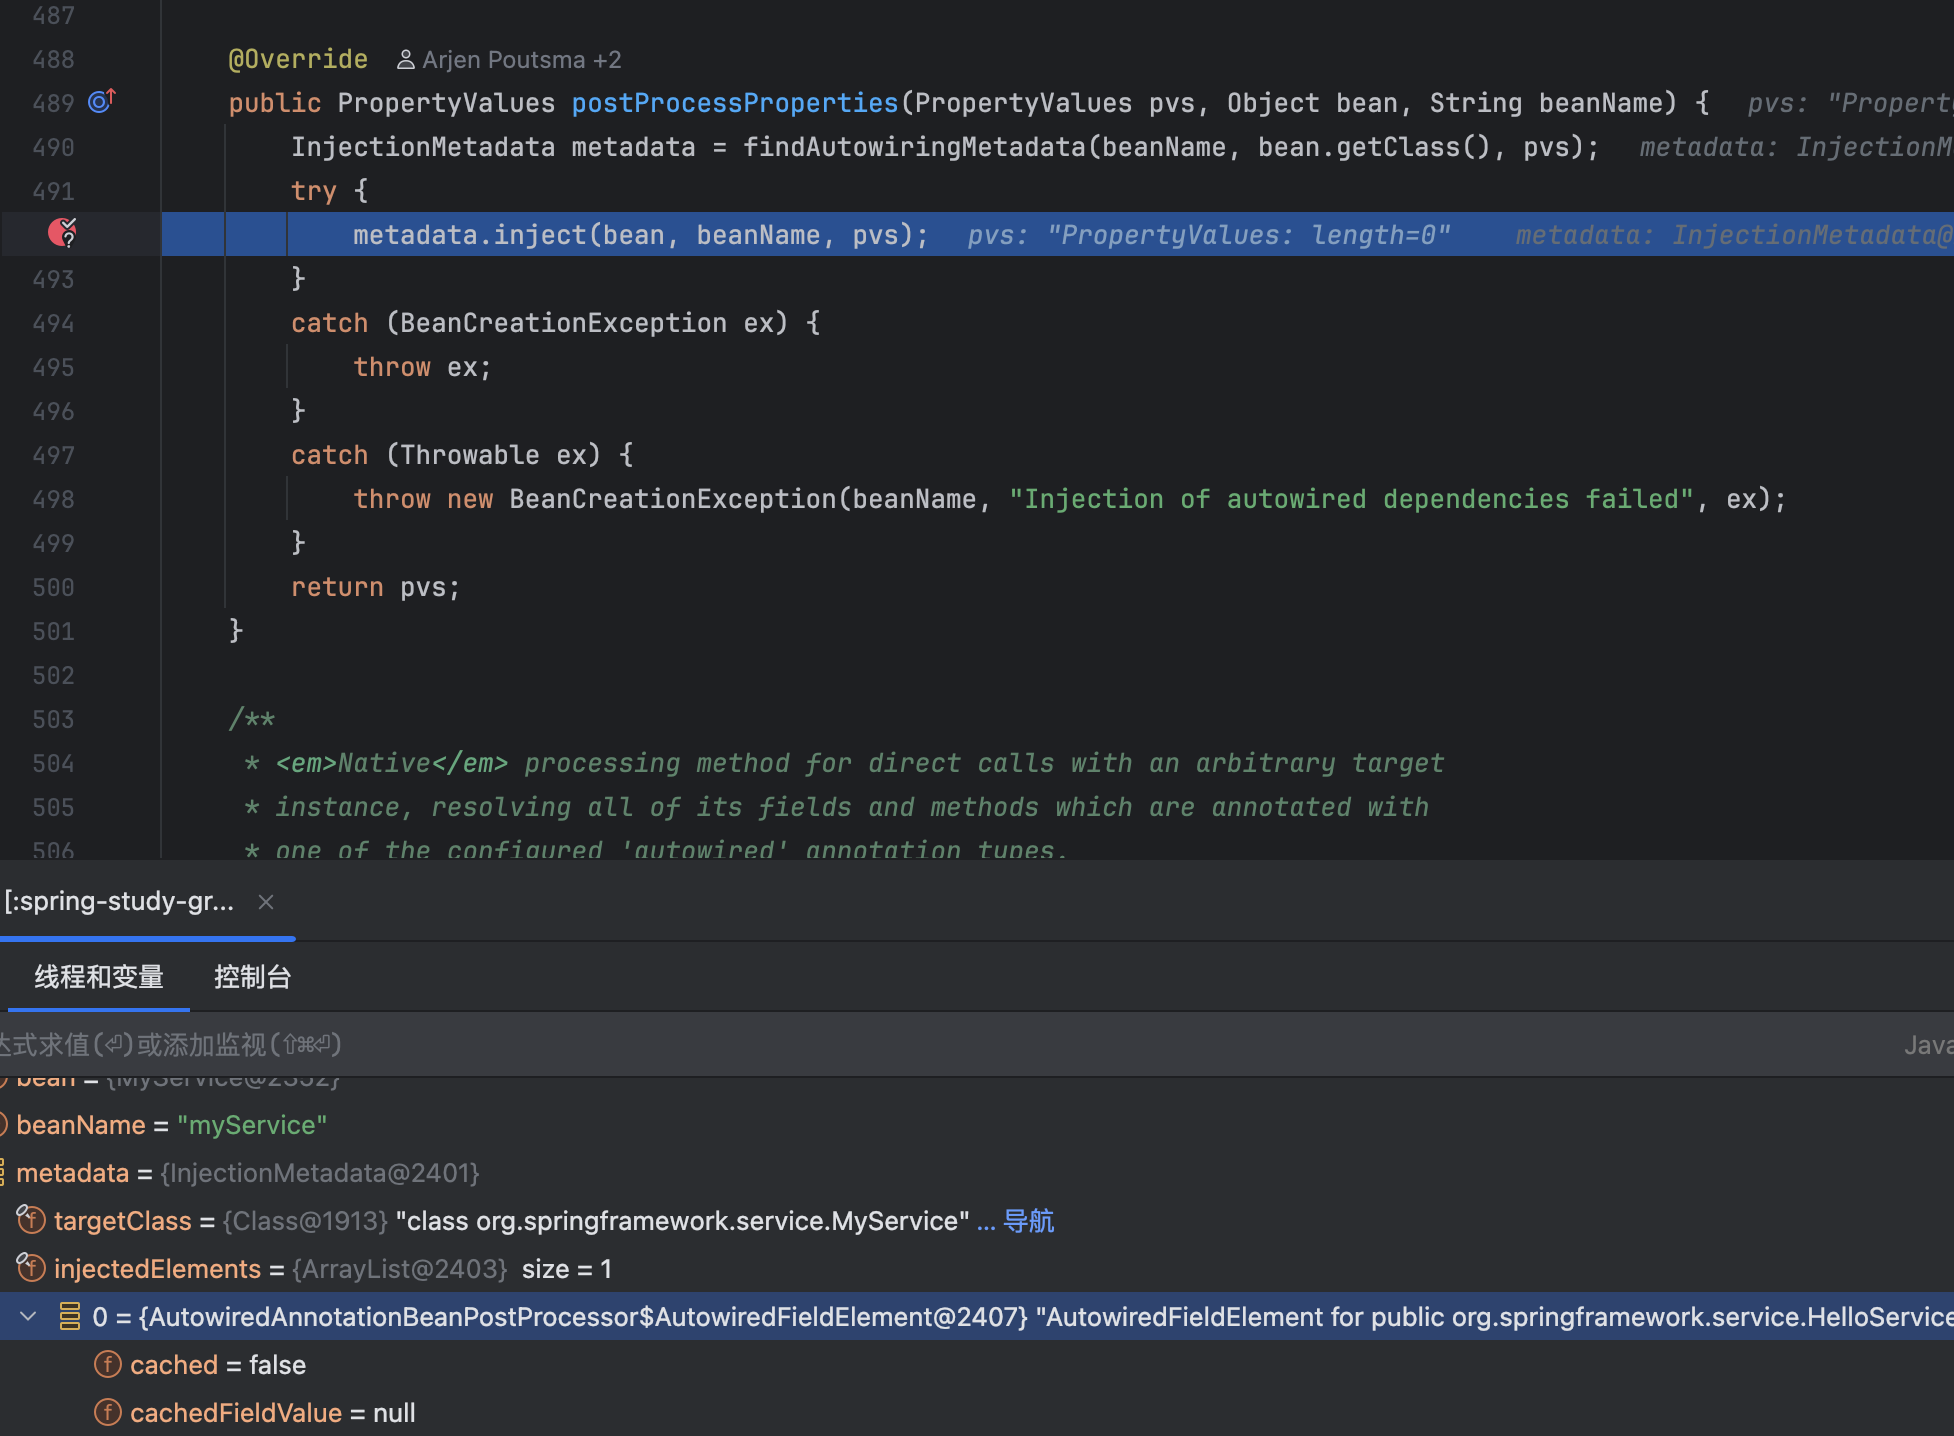
Task: Click the override gutter icon at line 489
Action: coord(101,102)
